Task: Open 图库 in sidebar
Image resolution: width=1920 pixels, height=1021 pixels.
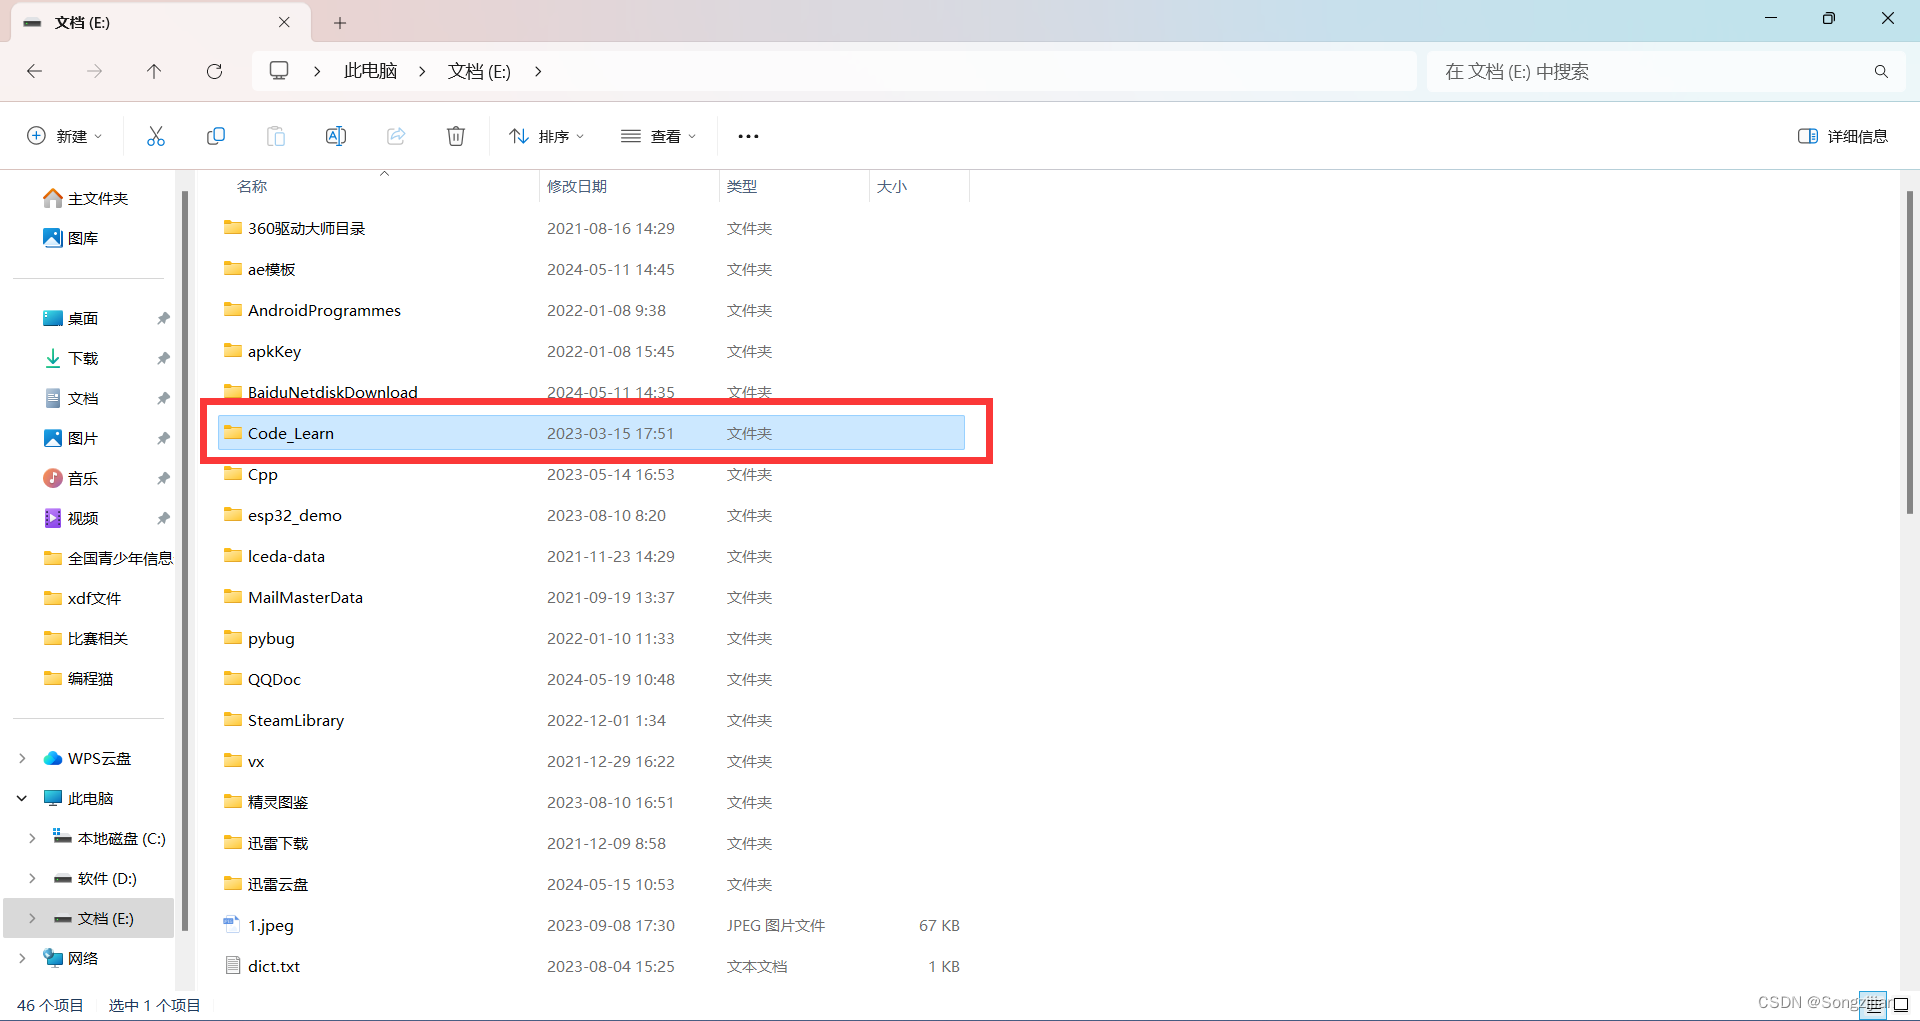Action: pyautogui.click(x=71, y=238)
